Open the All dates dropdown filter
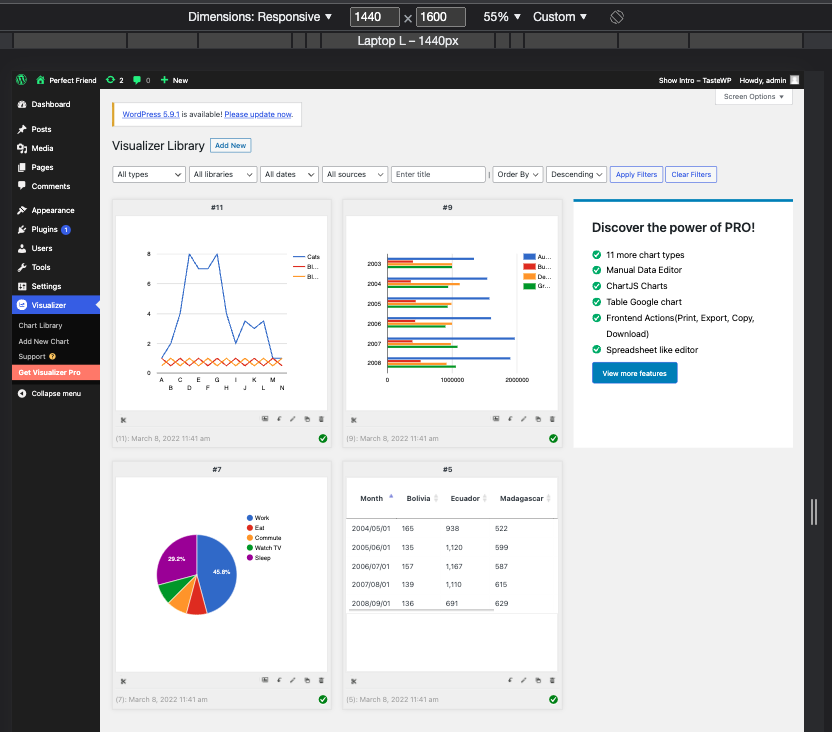 click(x=289, y=175)
